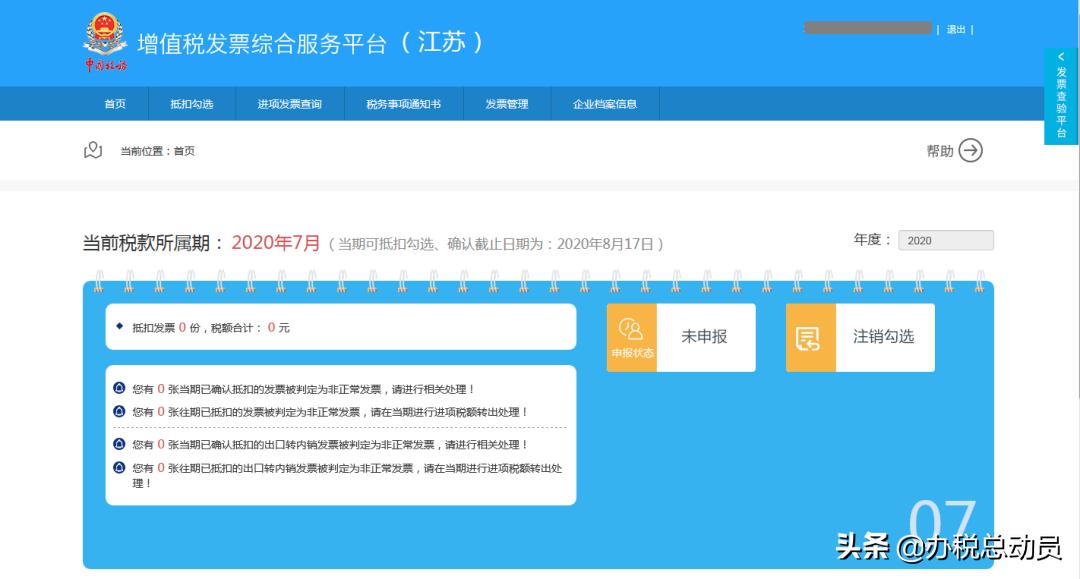Click the 年度 year input field
Image resolution: width=1080 pixels, height=579 pixels.
coord(946,240)
